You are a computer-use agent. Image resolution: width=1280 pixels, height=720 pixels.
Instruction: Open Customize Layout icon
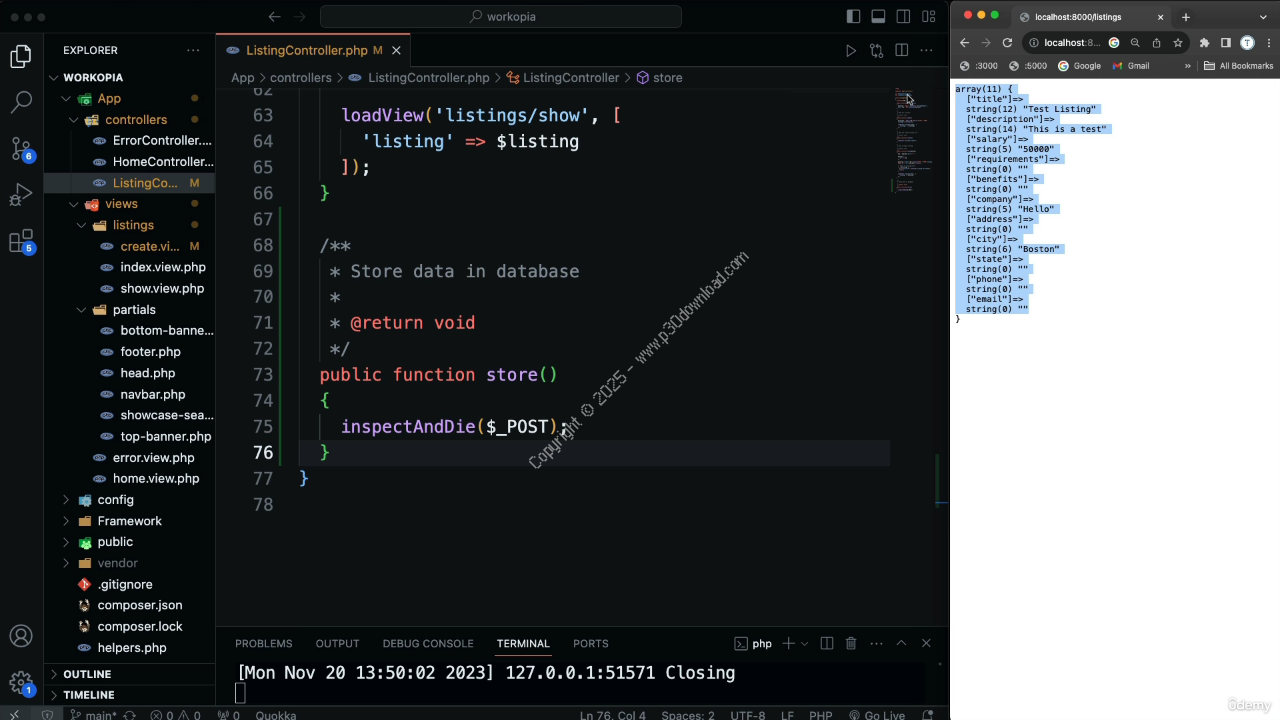coord(929,17)
